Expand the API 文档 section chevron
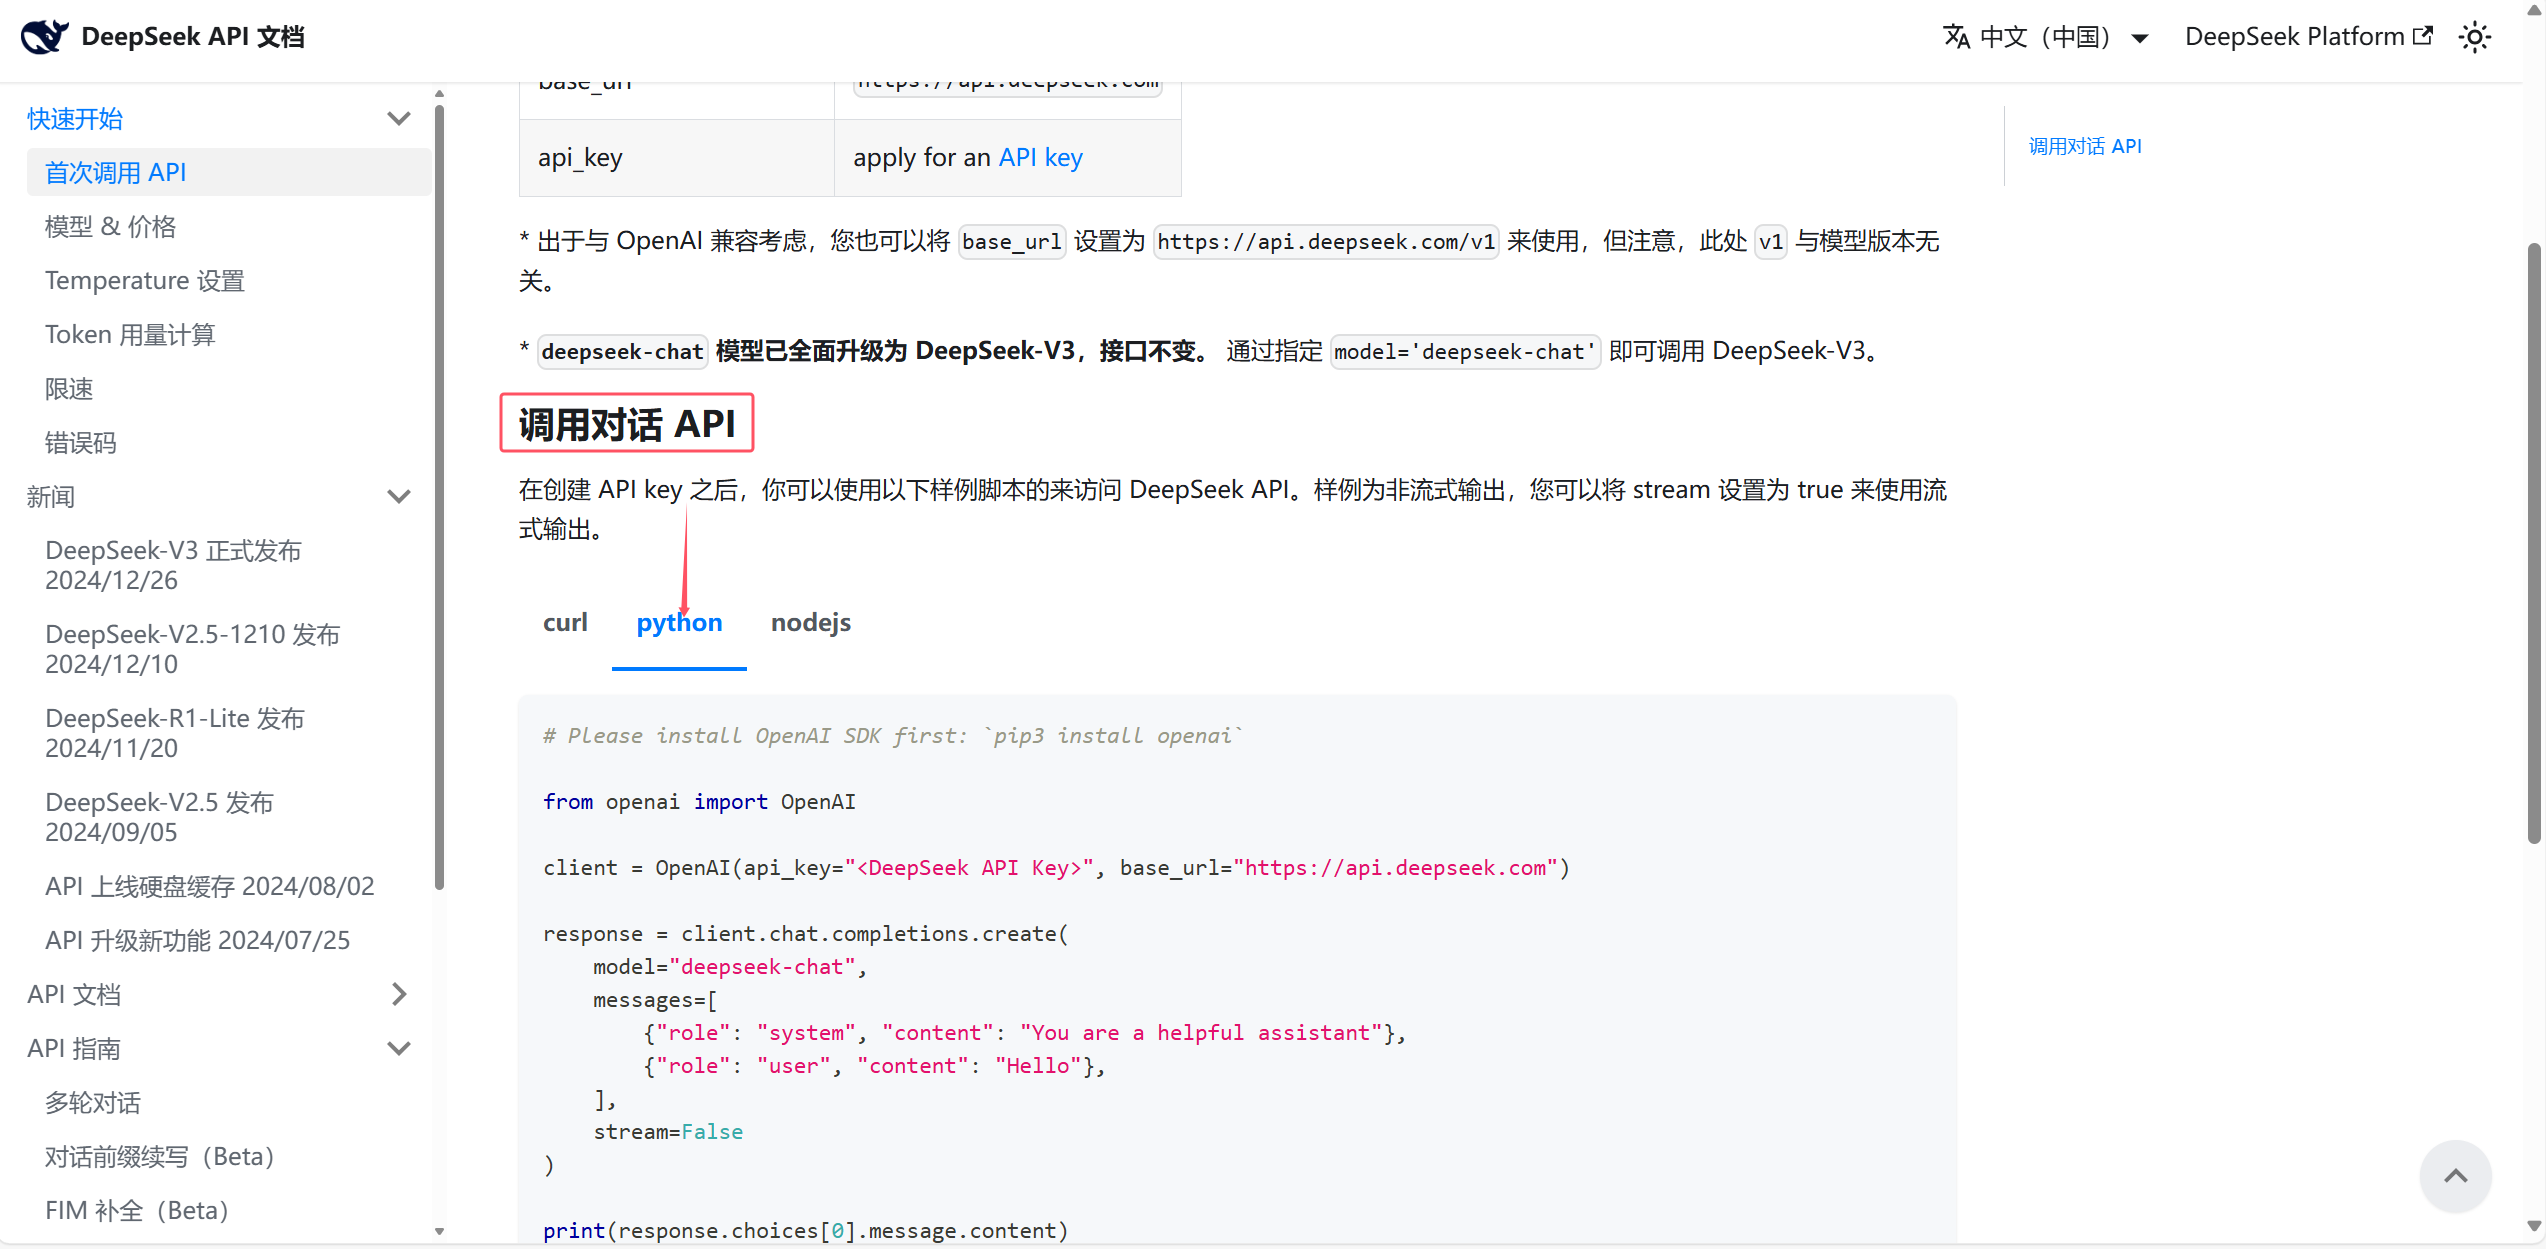 click(399, 994)
